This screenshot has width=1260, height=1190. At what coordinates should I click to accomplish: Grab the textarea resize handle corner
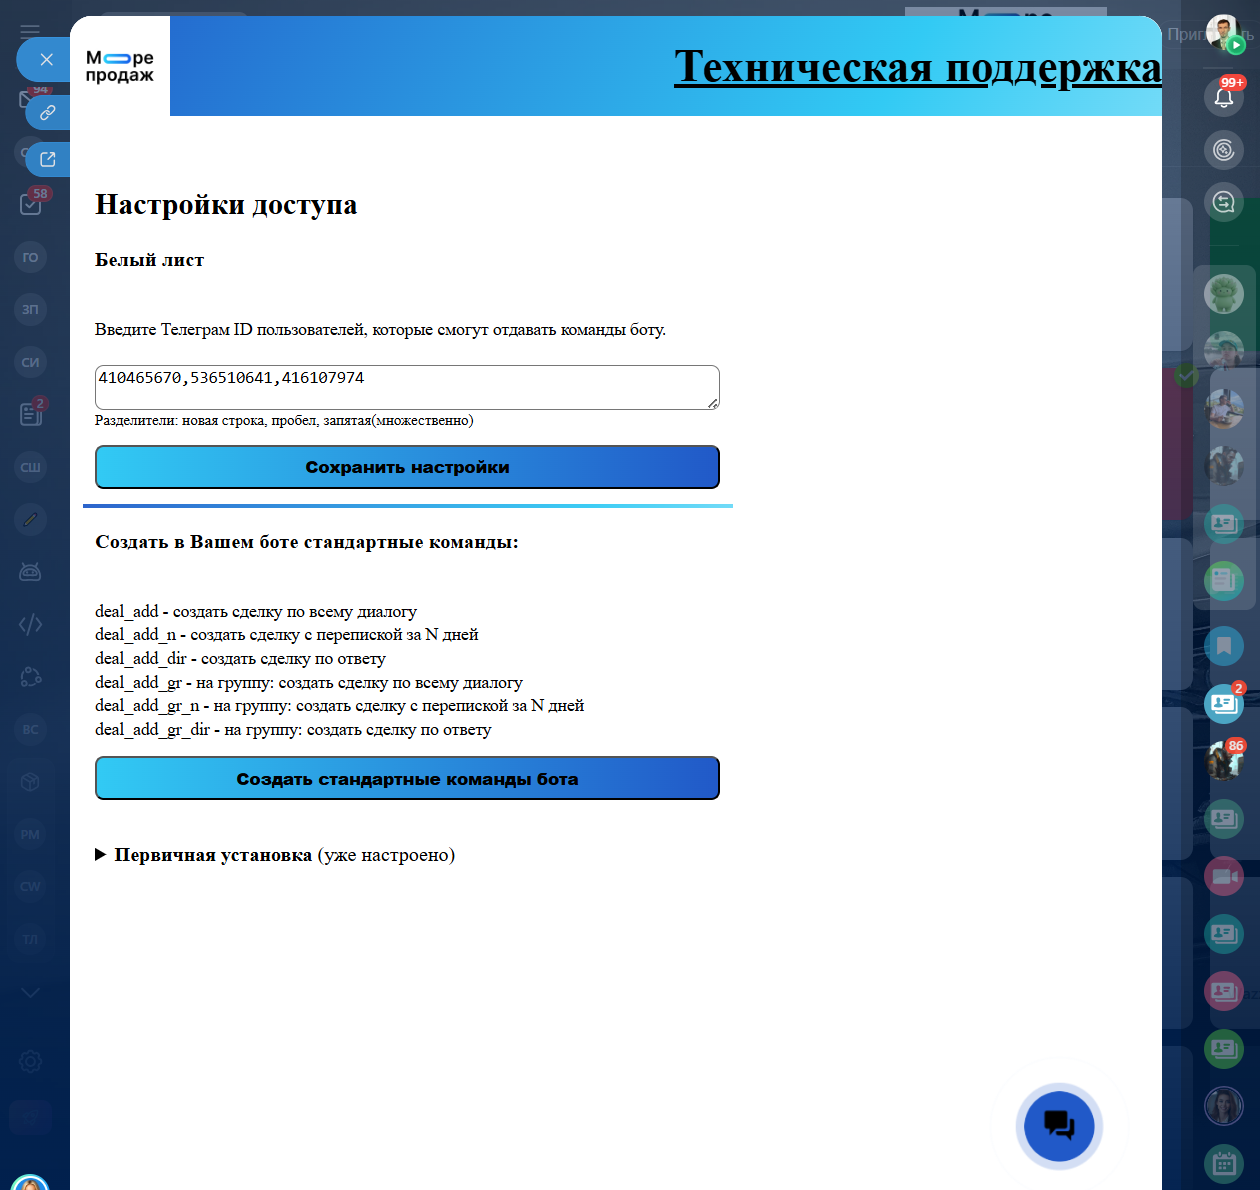click(x=713, y=403)
